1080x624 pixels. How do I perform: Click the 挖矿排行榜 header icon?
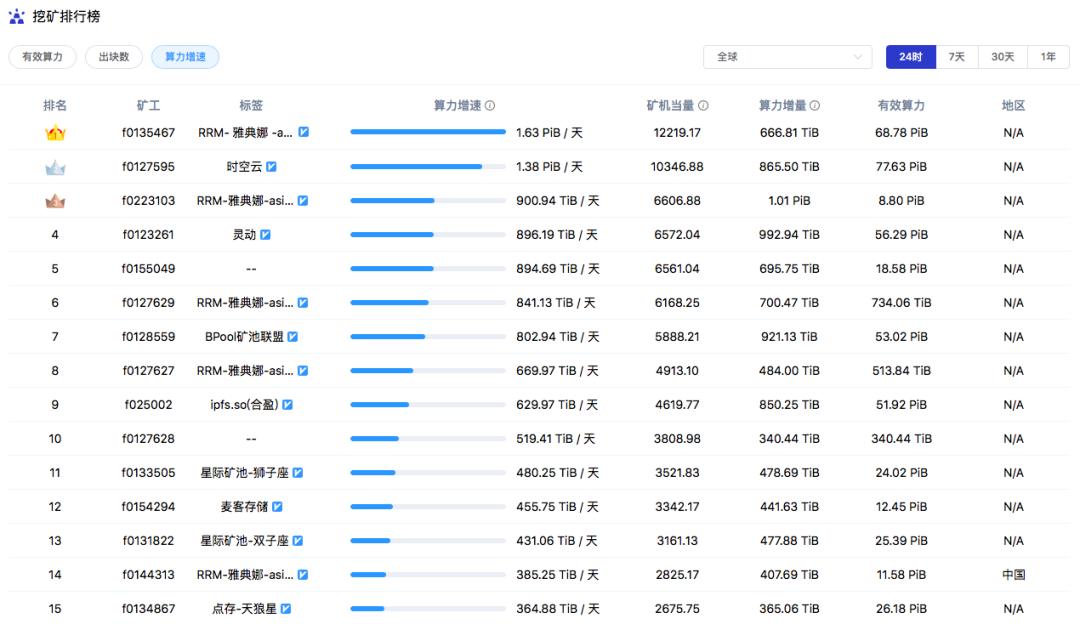pyautogui.click(x=15, y=16)
